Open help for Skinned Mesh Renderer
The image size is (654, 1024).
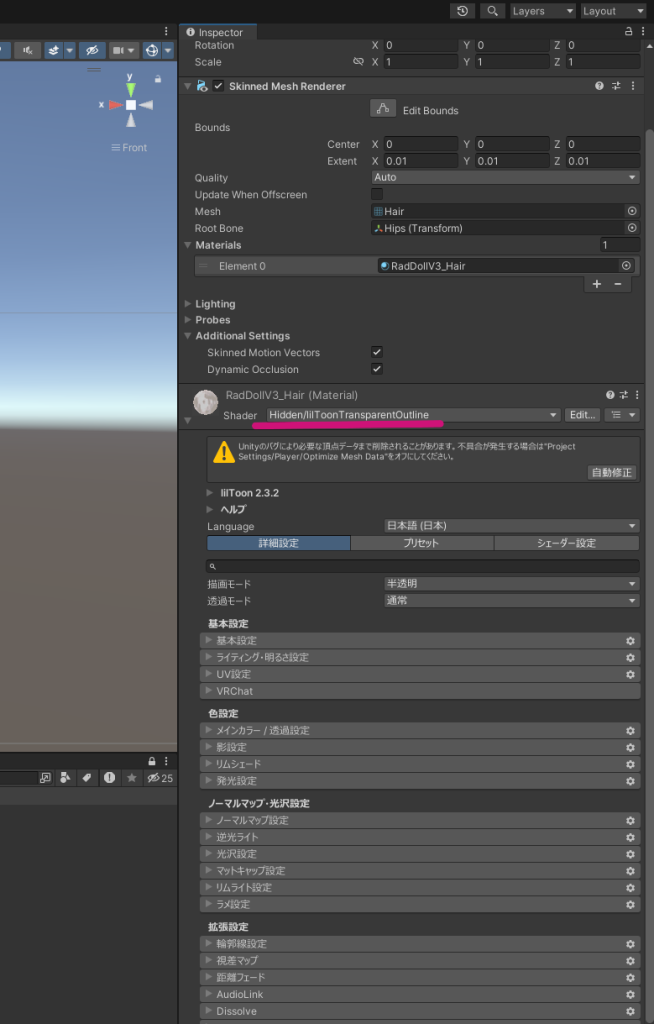coord(599,87)
